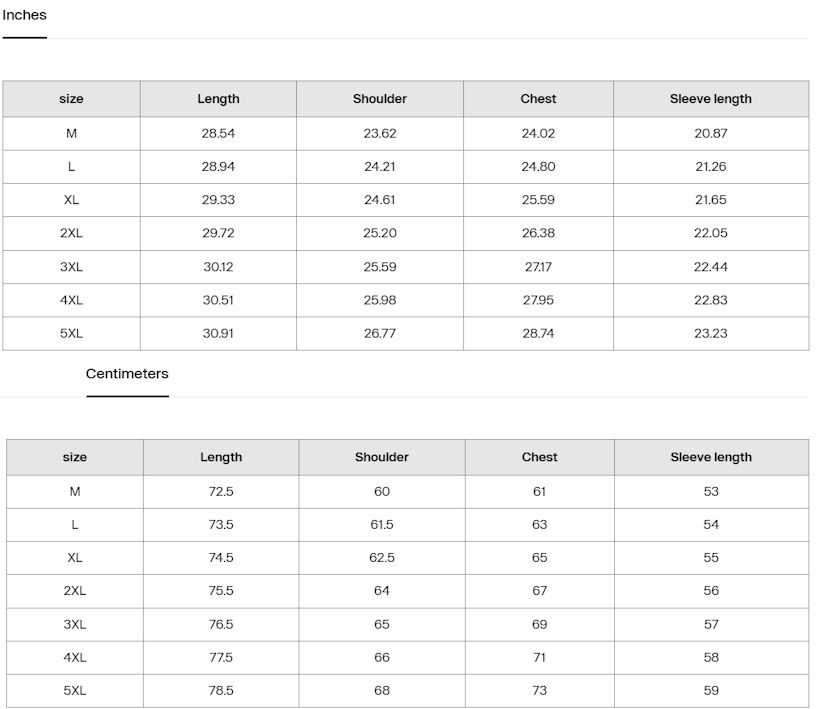The width and height of the screenshot is (817, 709).
Task: Select the 20.87 sleeve length cell
Action: click(x=711, y=133)
